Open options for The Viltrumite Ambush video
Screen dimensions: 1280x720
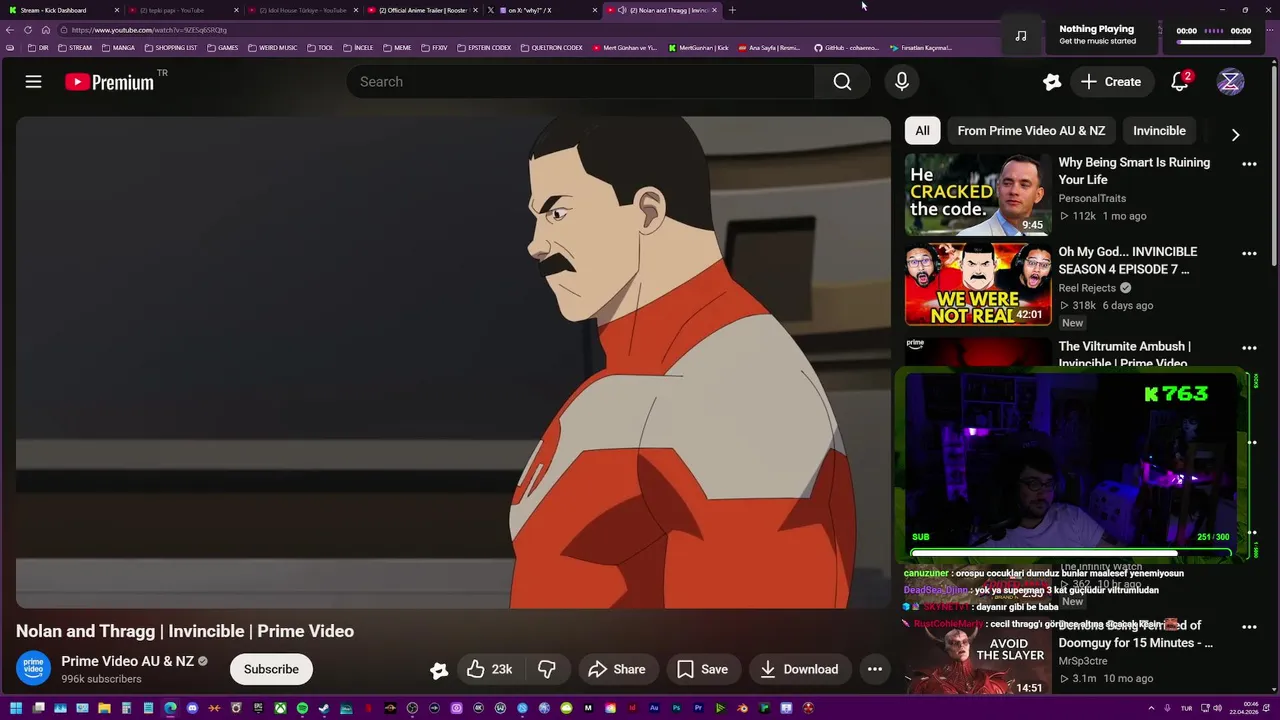click(1249, 348)
